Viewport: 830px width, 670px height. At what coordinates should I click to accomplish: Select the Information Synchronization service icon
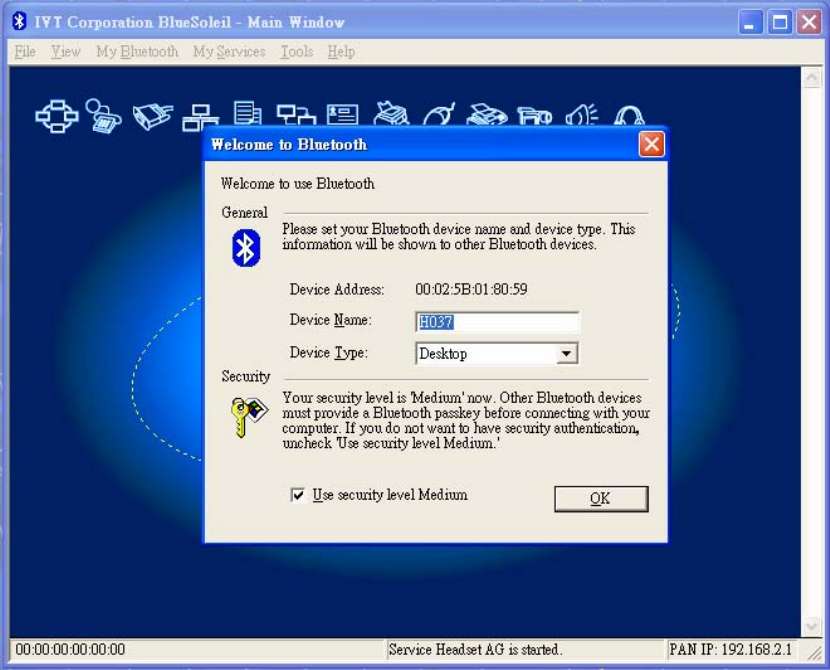tap(295, 115)
